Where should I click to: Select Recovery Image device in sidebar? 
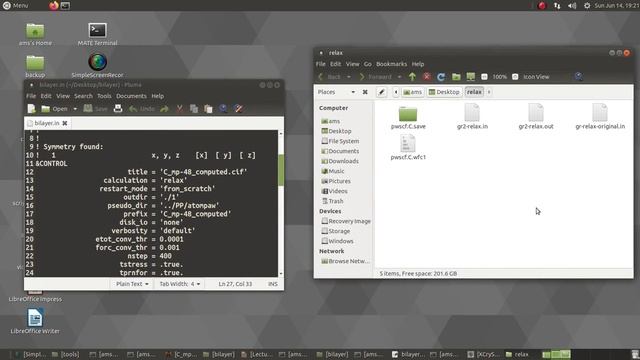346,221
